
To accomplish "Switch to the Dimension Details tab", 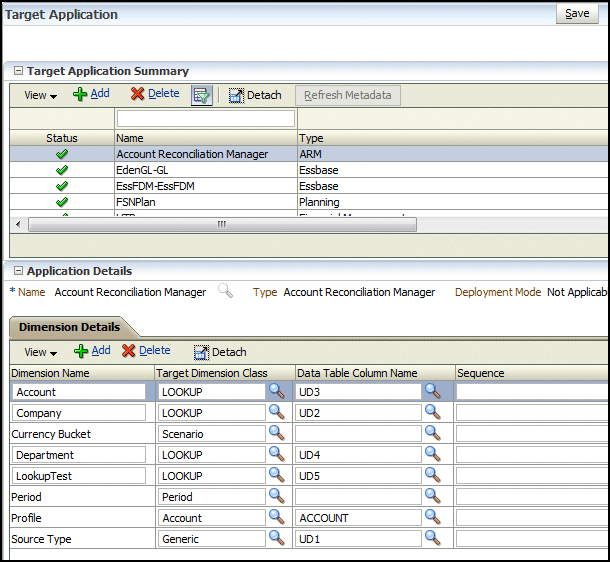I will [x=69, y=327].
